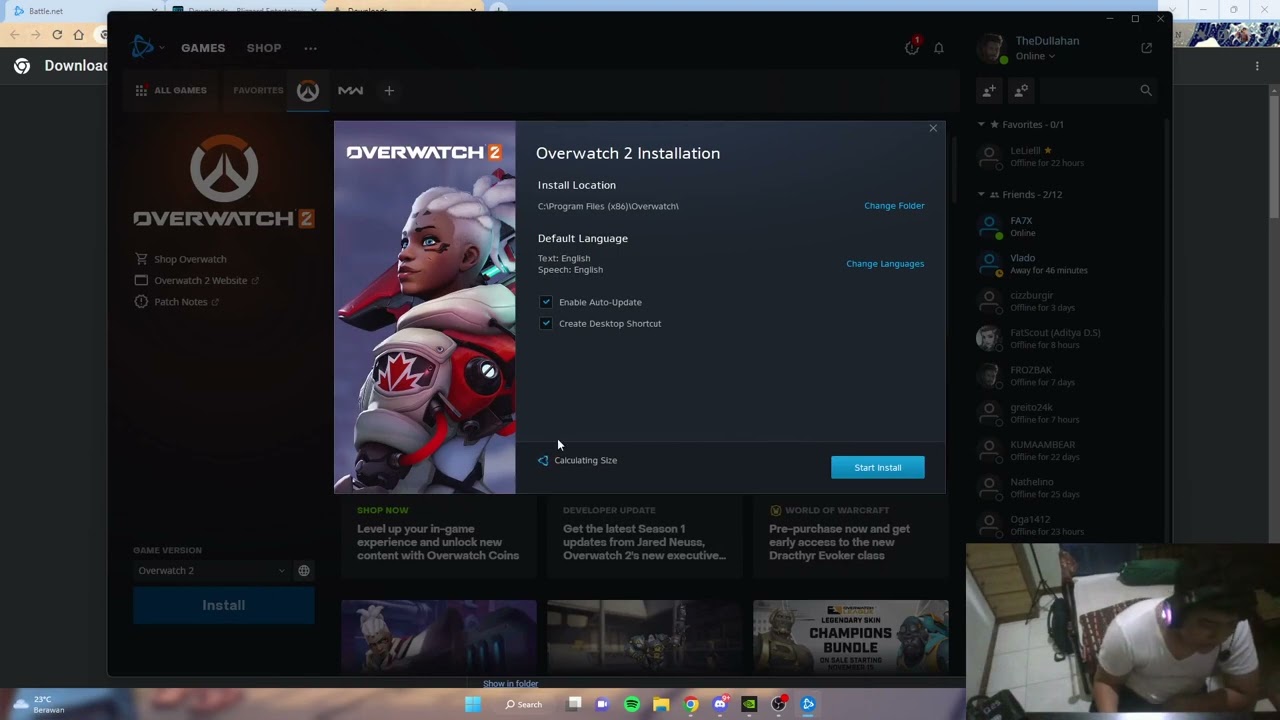Click the region globe icon
This screenshot has height=720, width=1280.
pos(304,570)
